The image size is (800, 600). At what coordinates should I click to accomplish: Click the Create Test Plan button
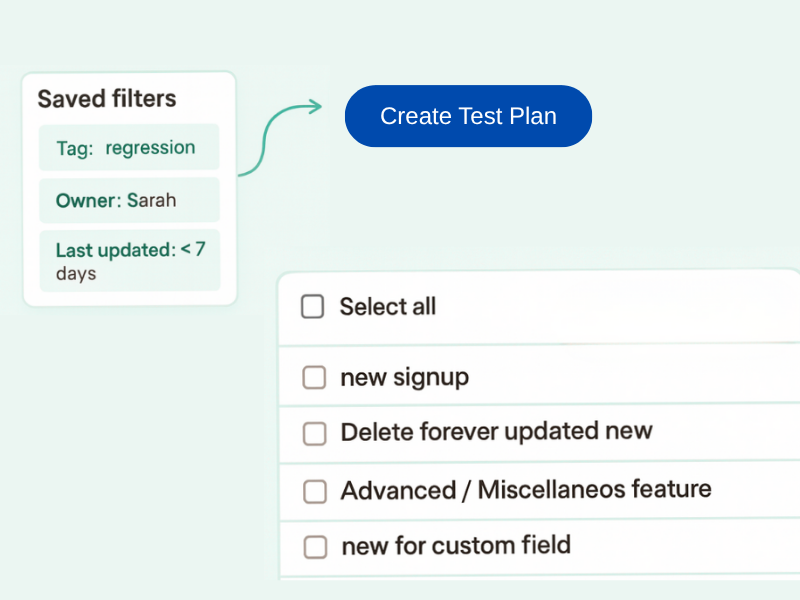click(x=468, y=116)
